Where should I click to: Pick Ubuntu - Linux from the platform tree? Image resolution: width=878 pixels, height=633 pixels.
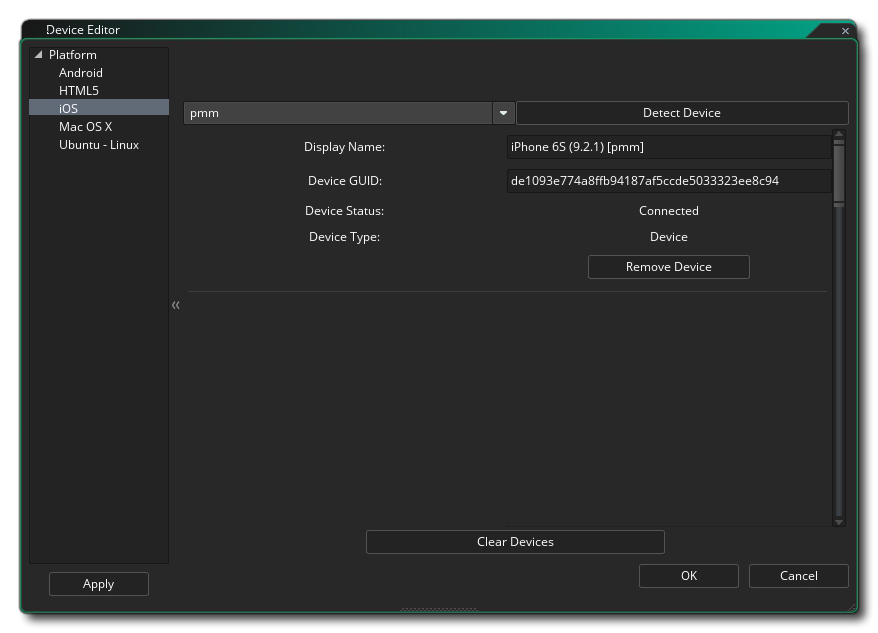click(x=98, y=145)
